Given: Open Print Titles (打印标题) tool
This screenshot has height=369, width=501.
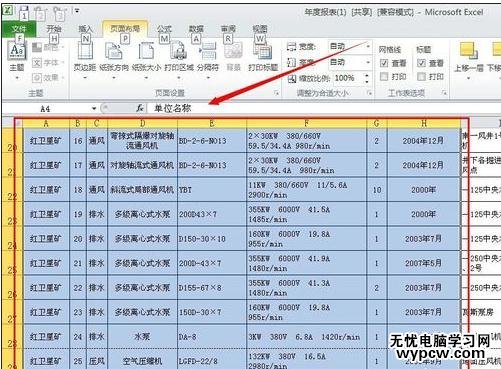Looking at the screenshot, I should [263, 57].
